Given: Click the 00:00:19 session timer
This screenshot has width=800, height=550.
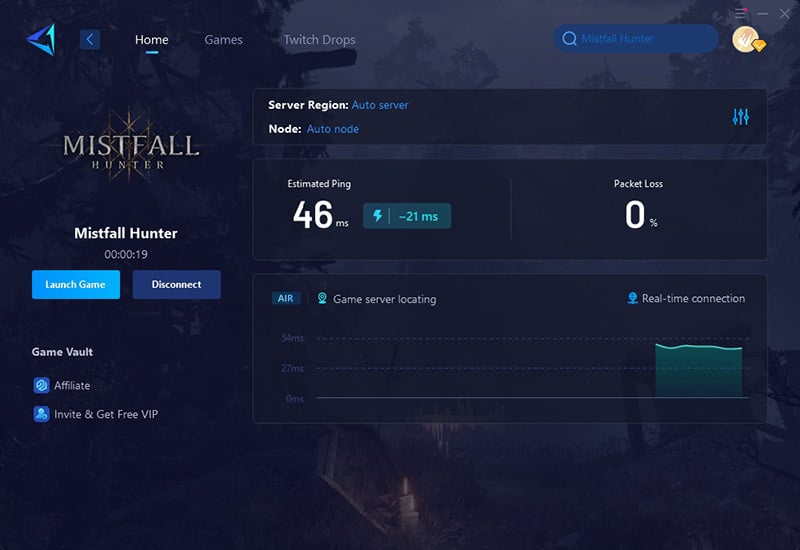Looking at the screenshot, I should pos(126,254).
